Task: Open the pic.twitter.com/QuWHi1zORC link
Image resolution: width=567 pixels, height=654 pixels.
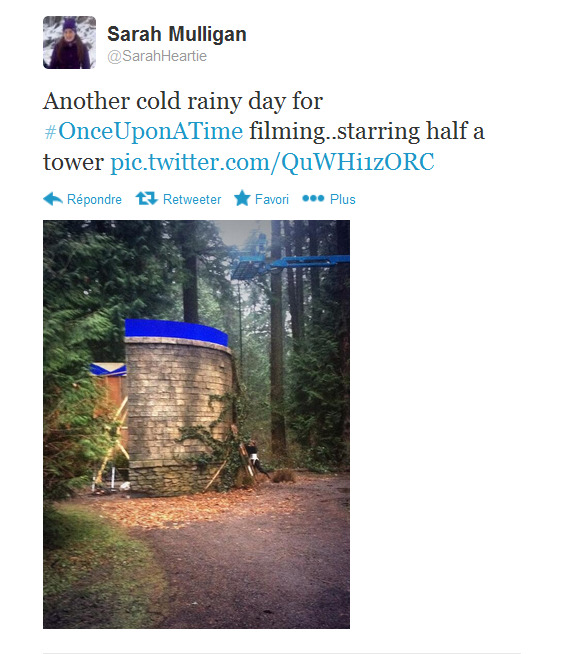Action: pyautogui.click(x=272, y=162)
